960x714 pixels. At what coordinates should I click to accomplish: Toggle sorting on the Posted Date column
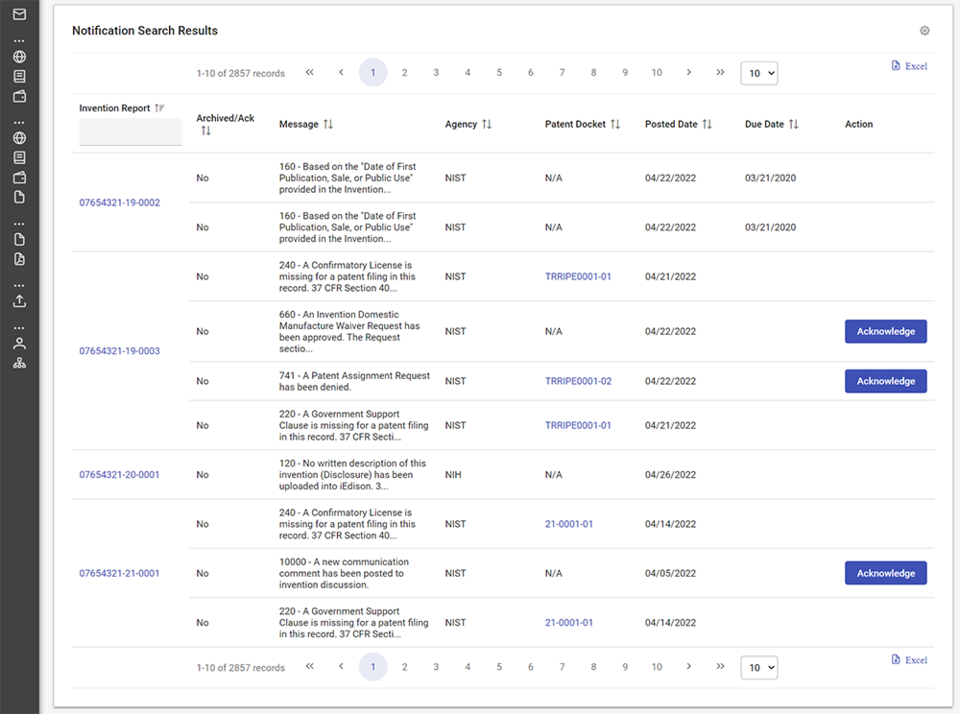(708, 124)
